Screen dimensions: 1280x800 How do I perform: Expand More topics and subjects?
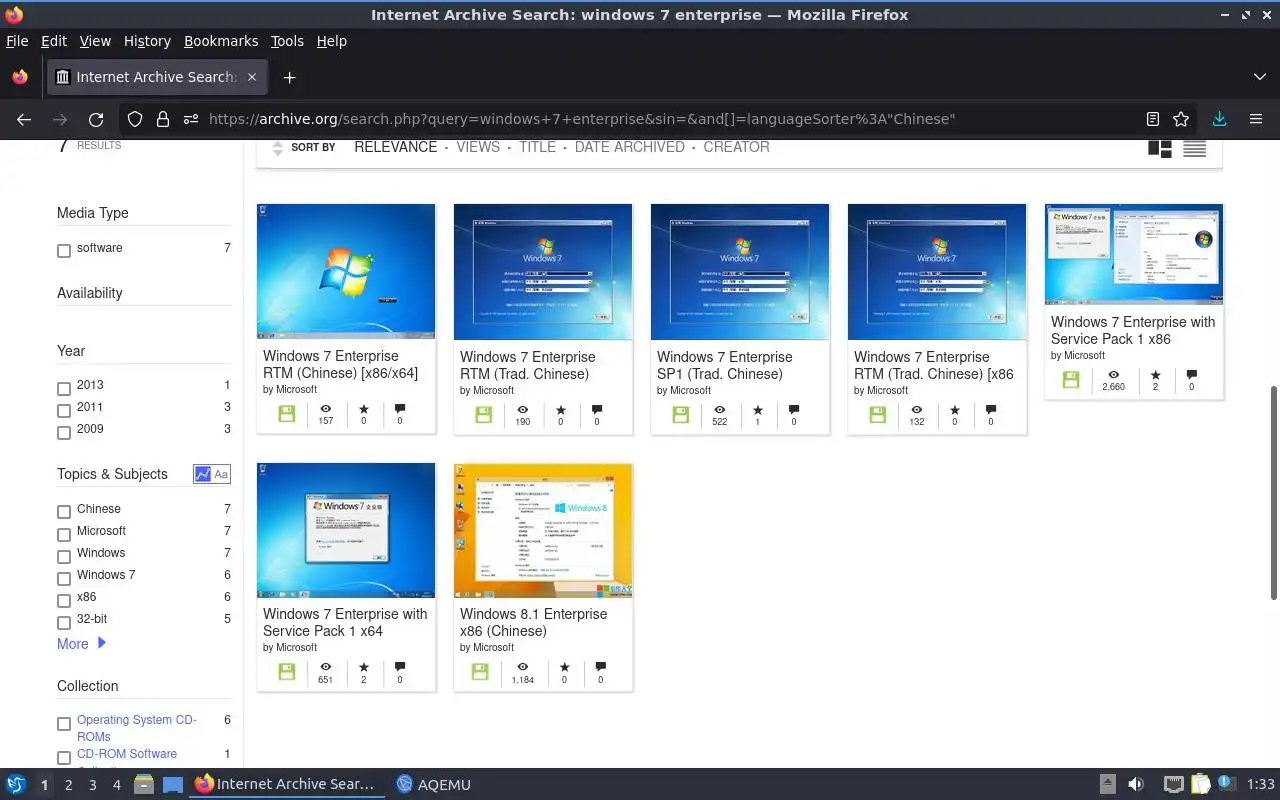pyautogui.click(x=81, y=644)
